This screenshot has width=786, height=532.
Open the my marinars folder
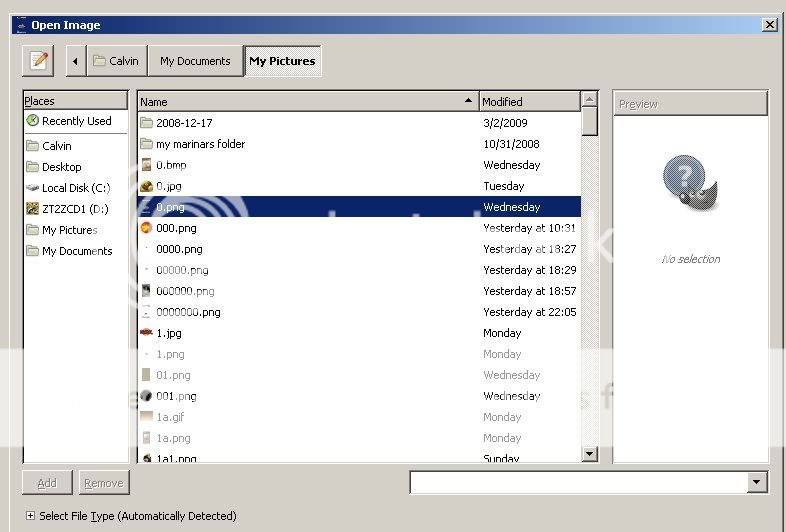coord(200,144)
